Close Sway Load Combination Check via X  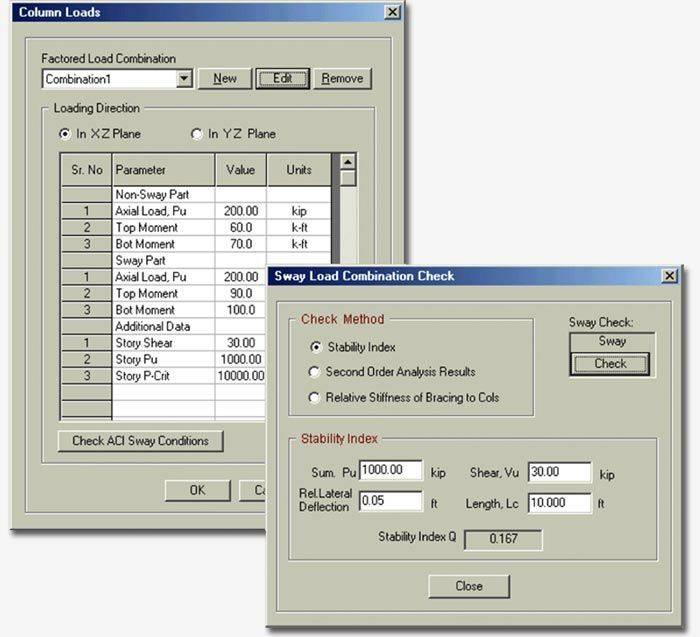pyautogui.click(x=669, y=276)
